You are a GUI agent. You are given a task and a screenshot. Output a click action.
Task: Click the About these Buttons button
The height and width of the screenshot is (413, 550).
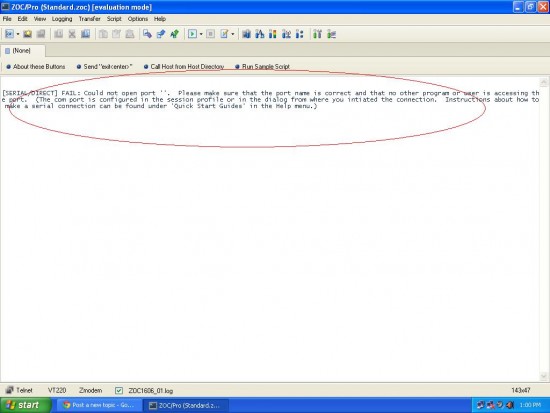(36, 67)
